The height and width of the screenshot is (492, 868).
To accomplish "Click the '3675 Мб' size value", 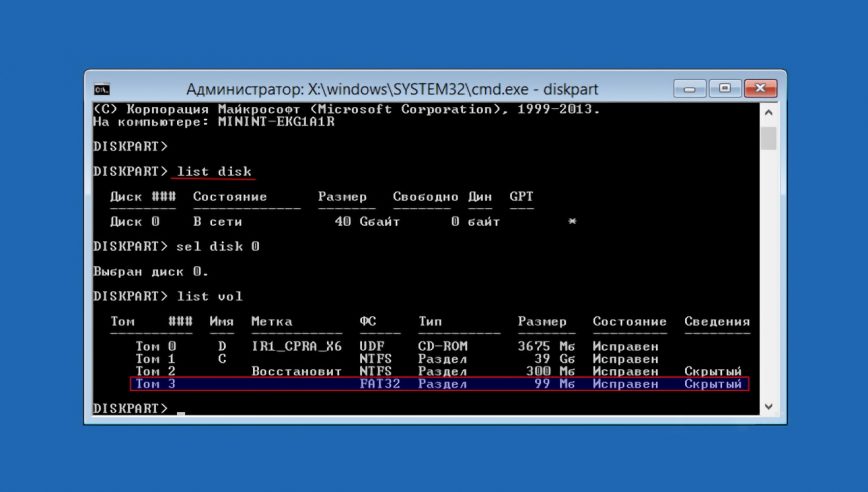I will (x=546, y=346).
